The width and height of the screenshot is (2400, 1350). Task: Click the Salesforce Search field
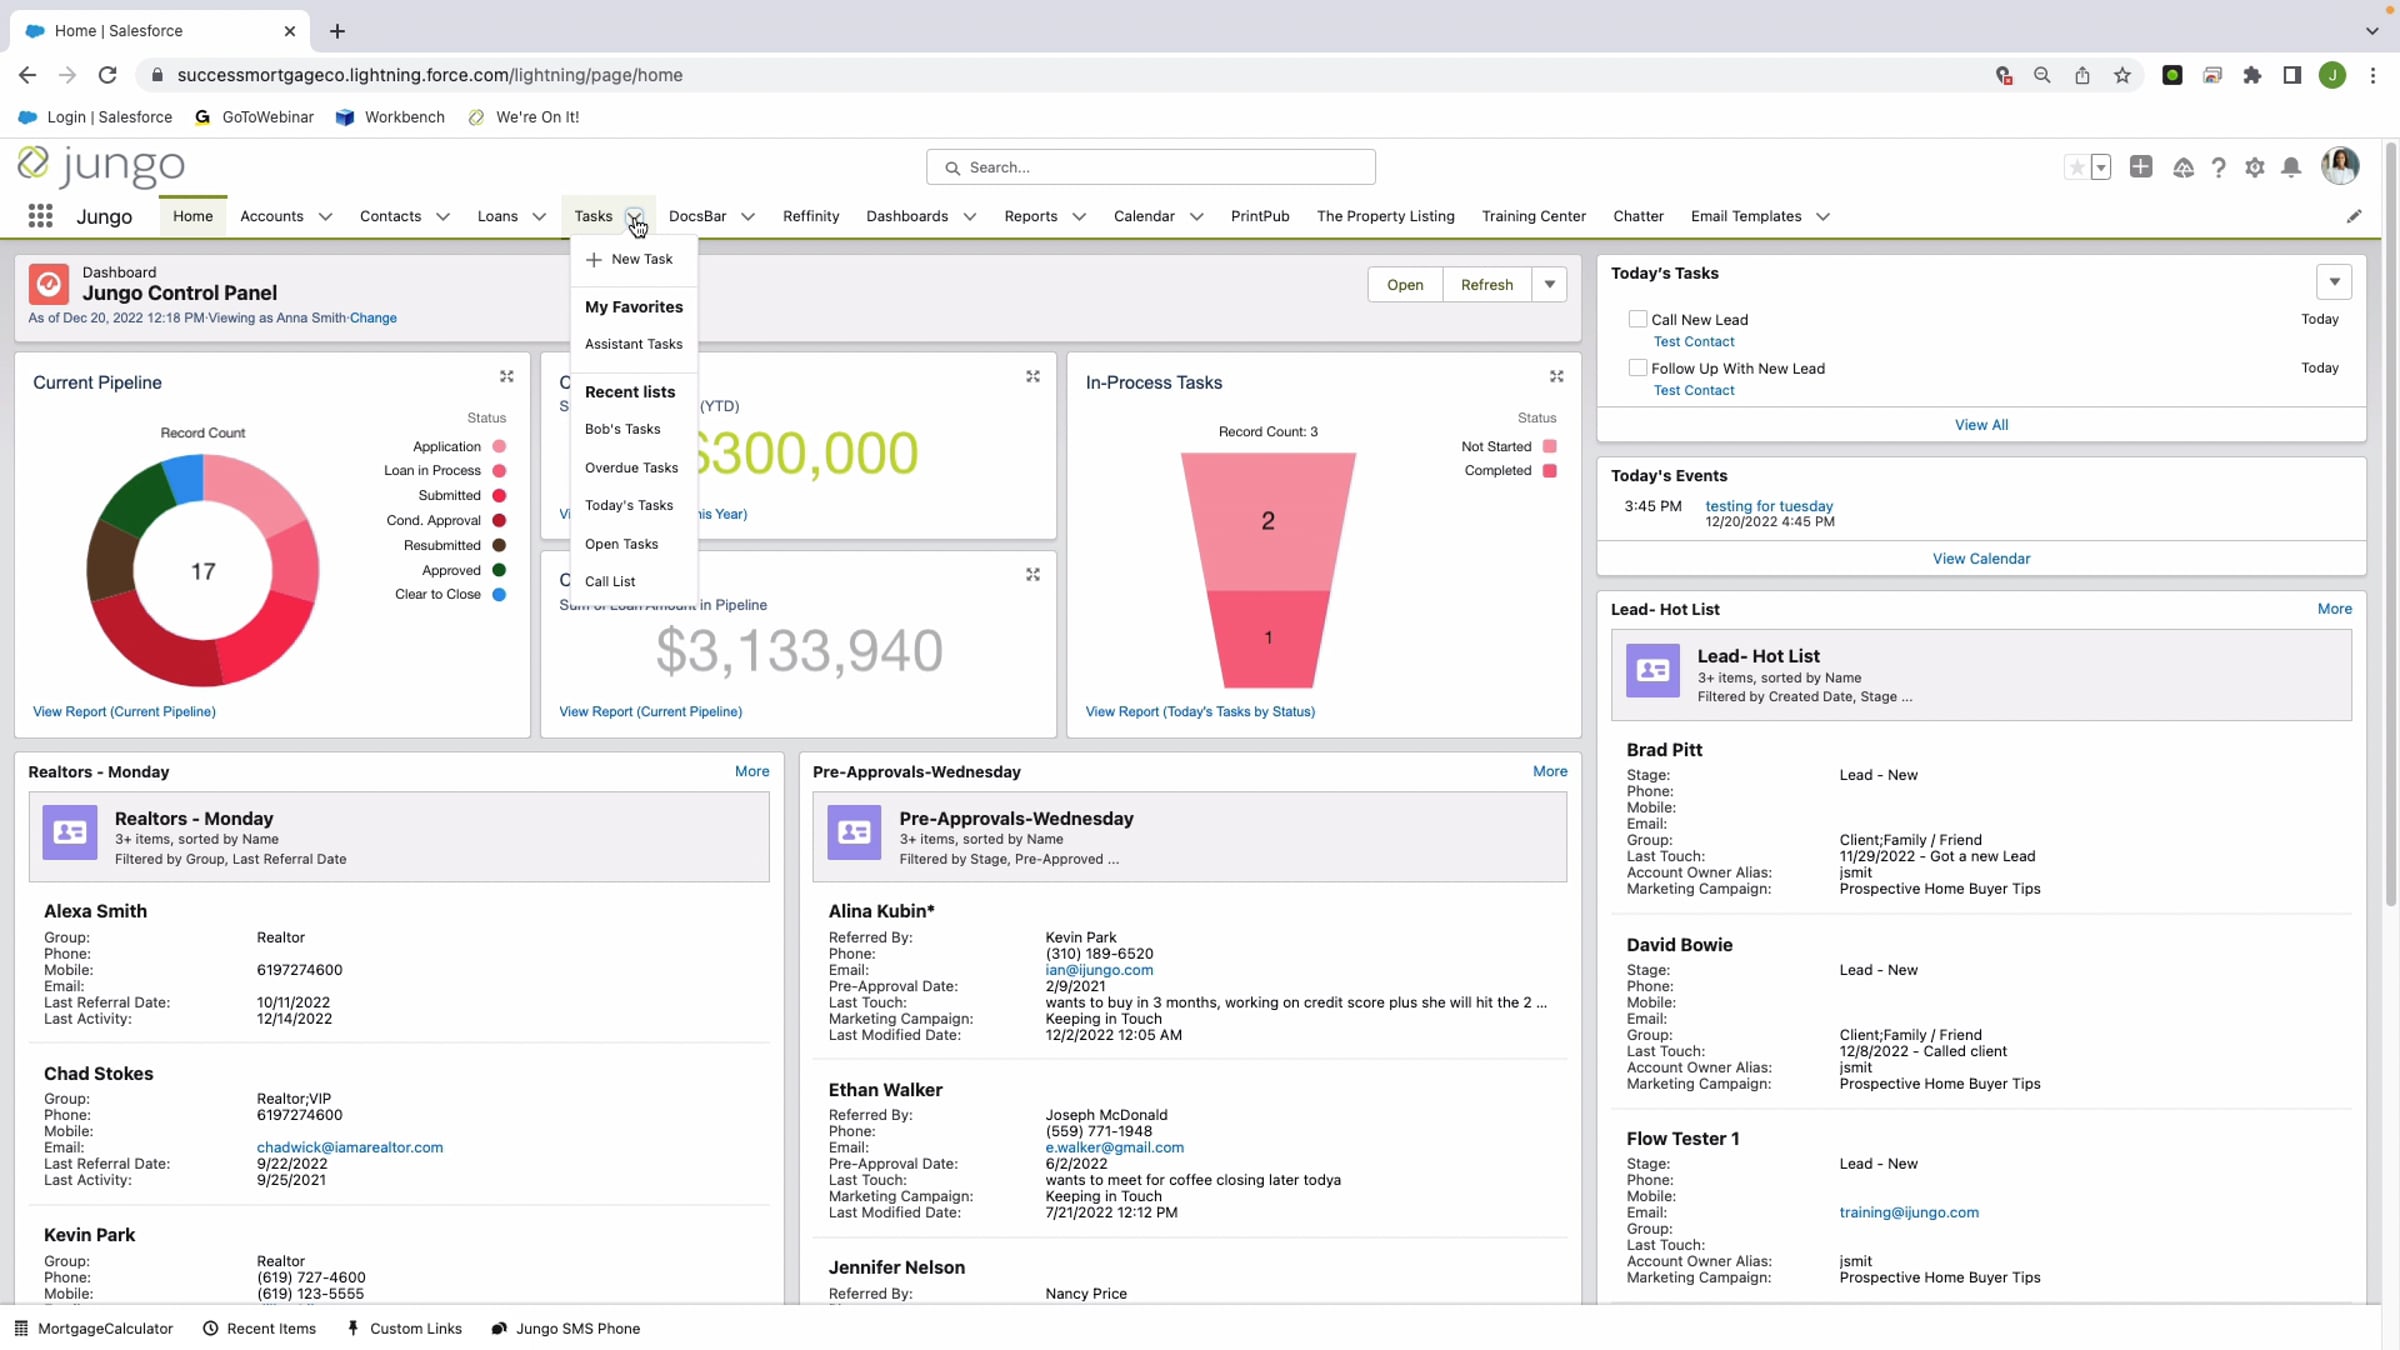pos(1151,167)
